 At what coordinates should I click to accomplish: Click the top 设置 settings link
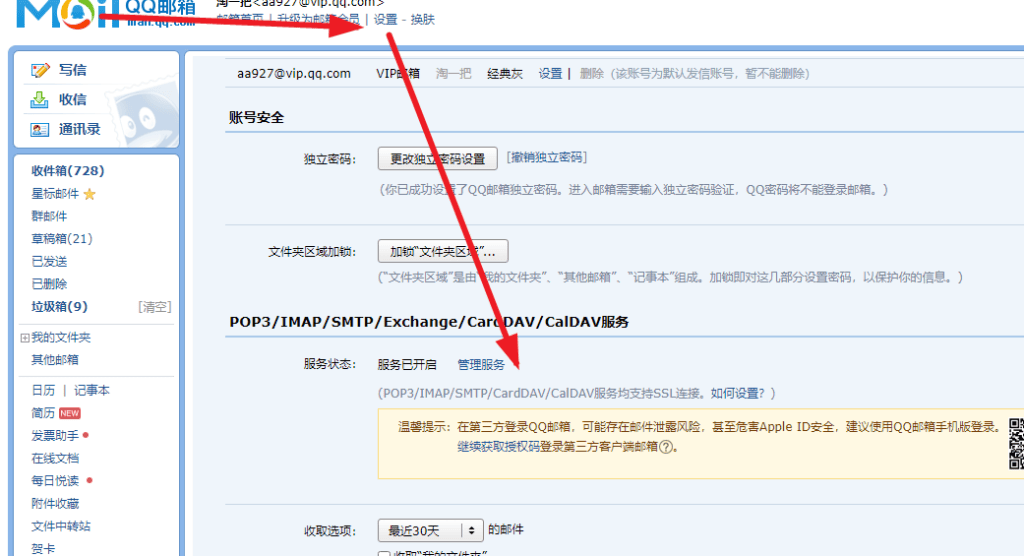(x=385, y=20)
